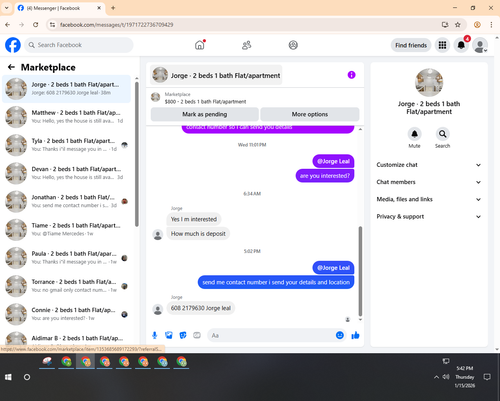The width and height of the screenshot is (500, 401).
Task: Click the Search Facebook field
Action: point(79,45)
